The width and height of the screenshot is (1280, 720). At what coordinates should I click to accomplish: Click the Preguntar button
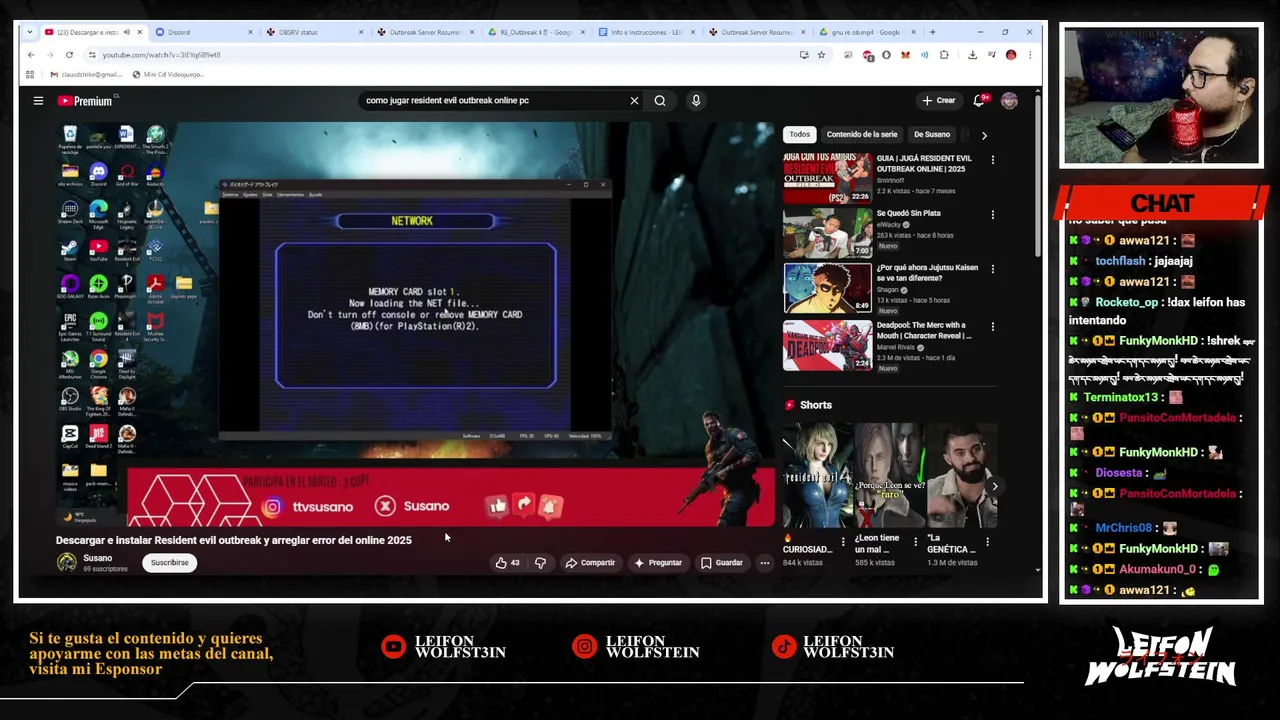658,563
